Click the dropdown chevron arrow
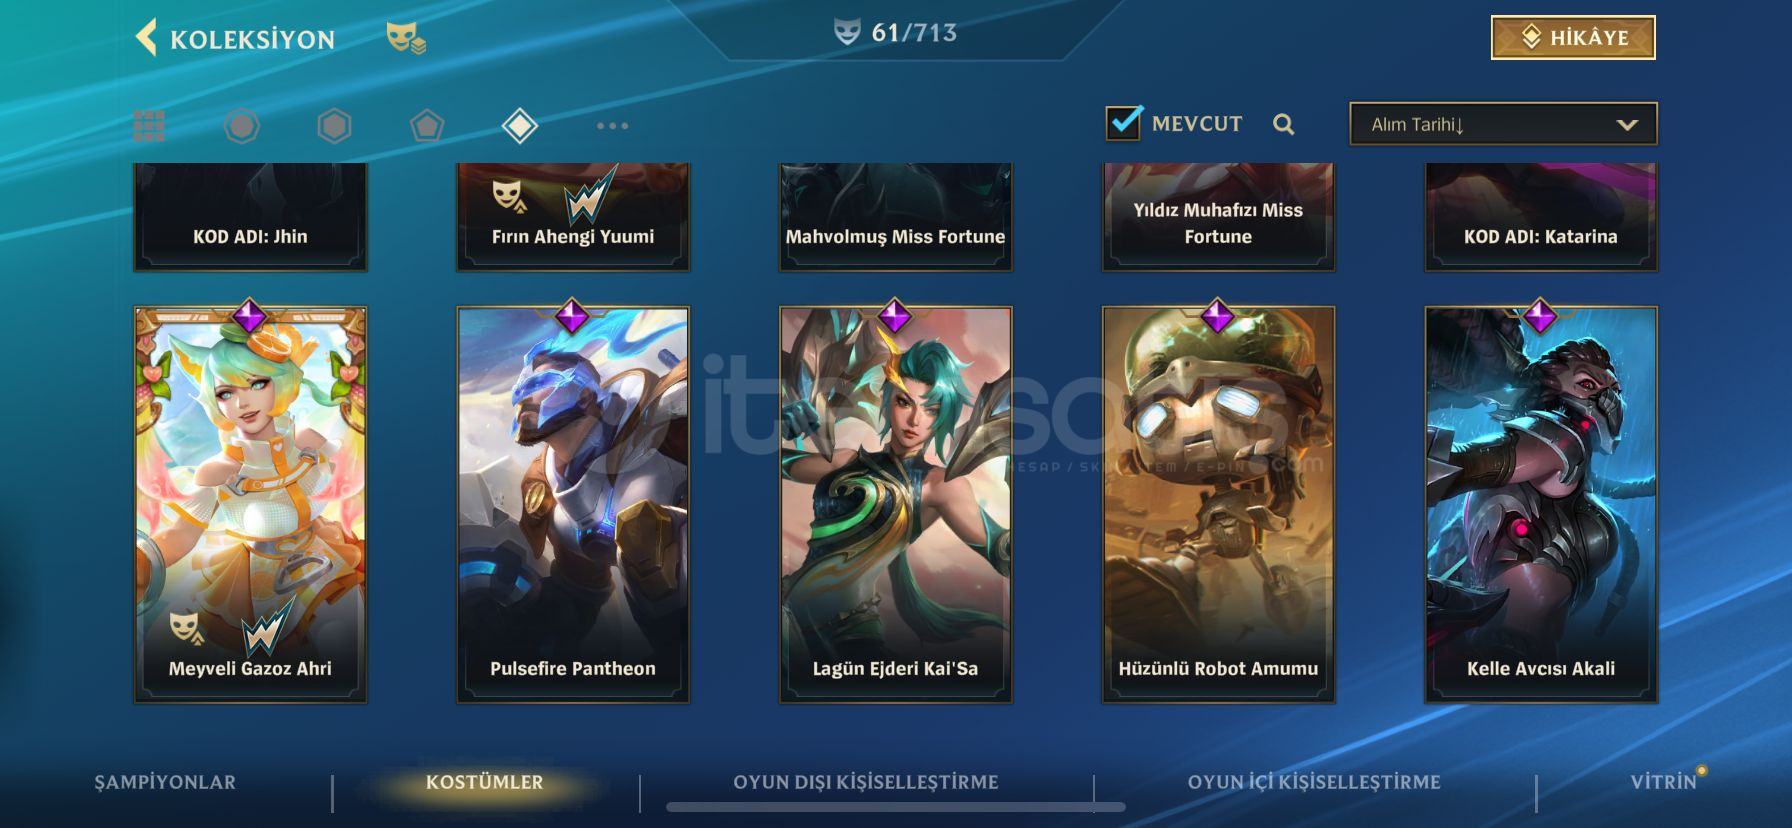This screenshot has height=828, width=1792. tap(1627, 125)
